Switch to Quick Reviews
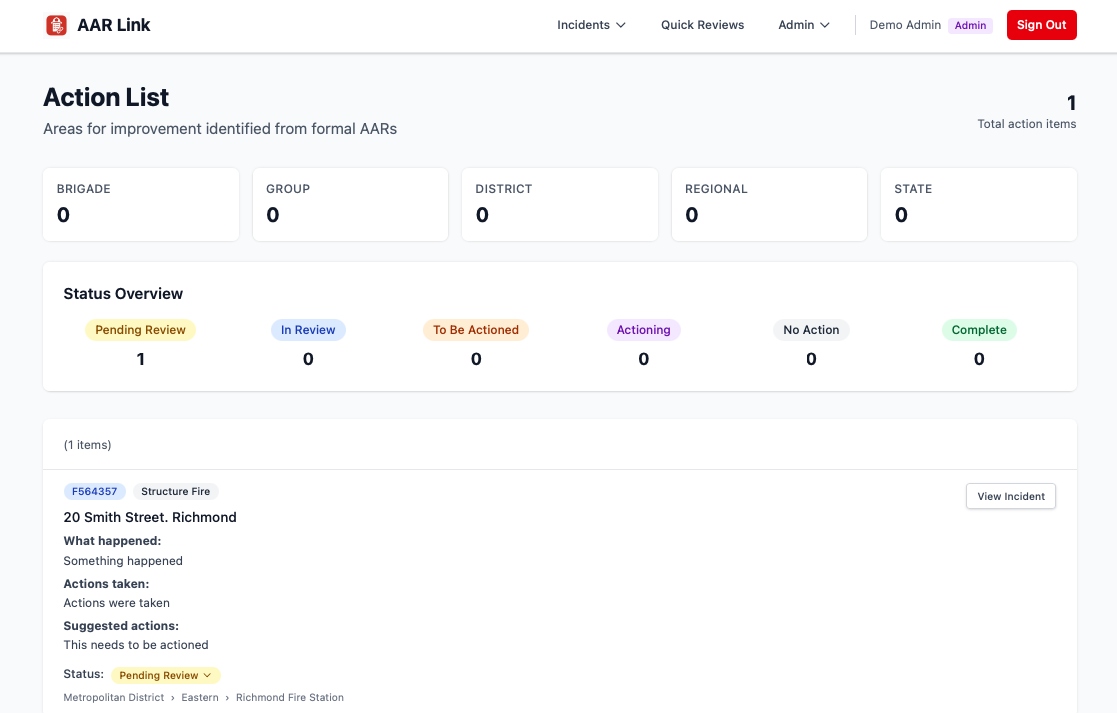This screenshot has width=1117, height=713. pyautogui.click(x=702, y=24)
